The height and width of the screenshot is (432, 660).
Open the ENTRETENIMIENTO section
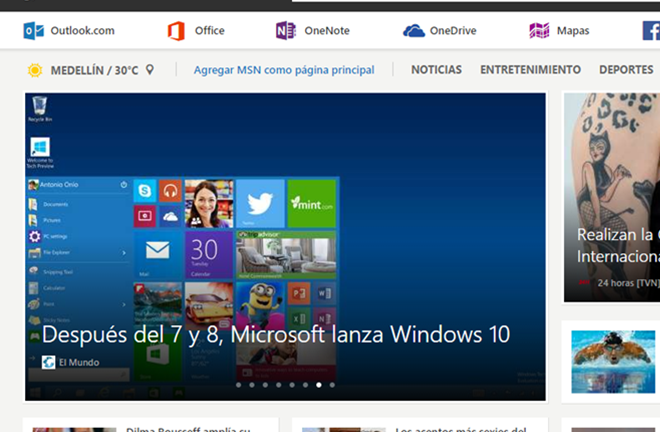click(x=530, y=69)
